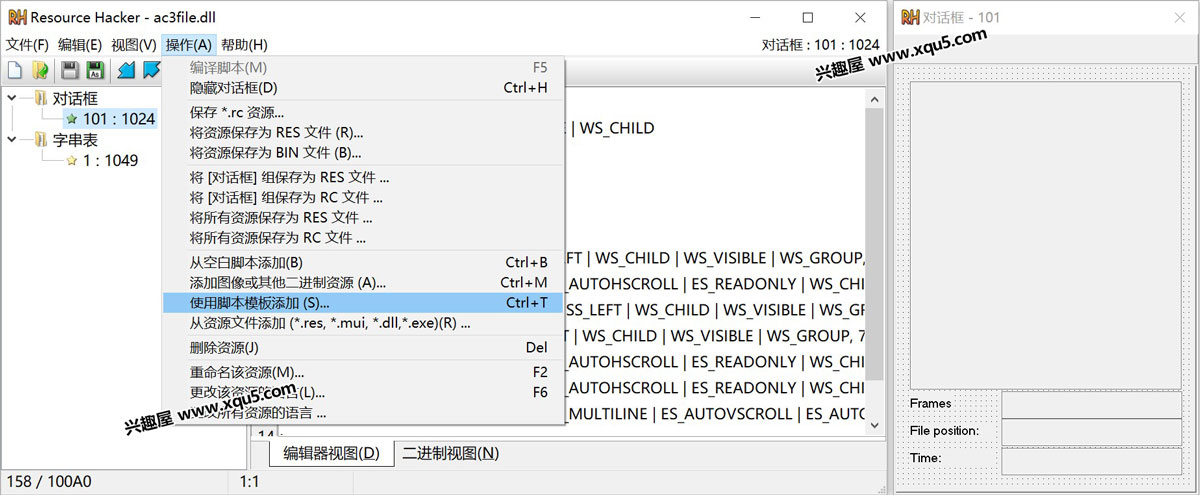The width and height of the screenshot is (1200, 495).
Task: Switch to 二进制视图(N) tab
Action: click(450, 454)
